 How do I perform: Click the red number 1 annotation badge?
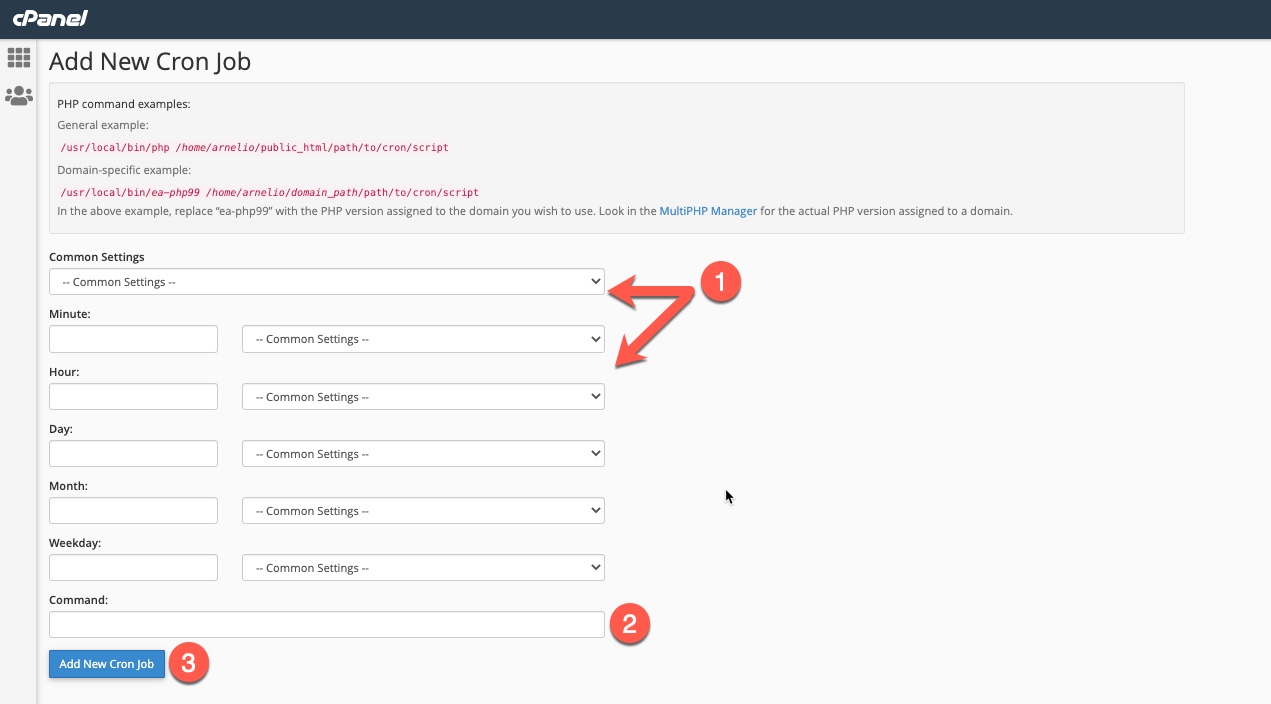click(720, 283)
